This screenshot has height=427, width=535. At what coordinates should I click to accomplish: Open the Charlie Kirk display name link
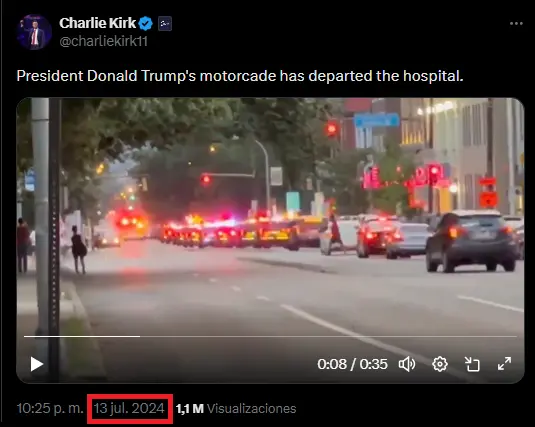point(98,23)
